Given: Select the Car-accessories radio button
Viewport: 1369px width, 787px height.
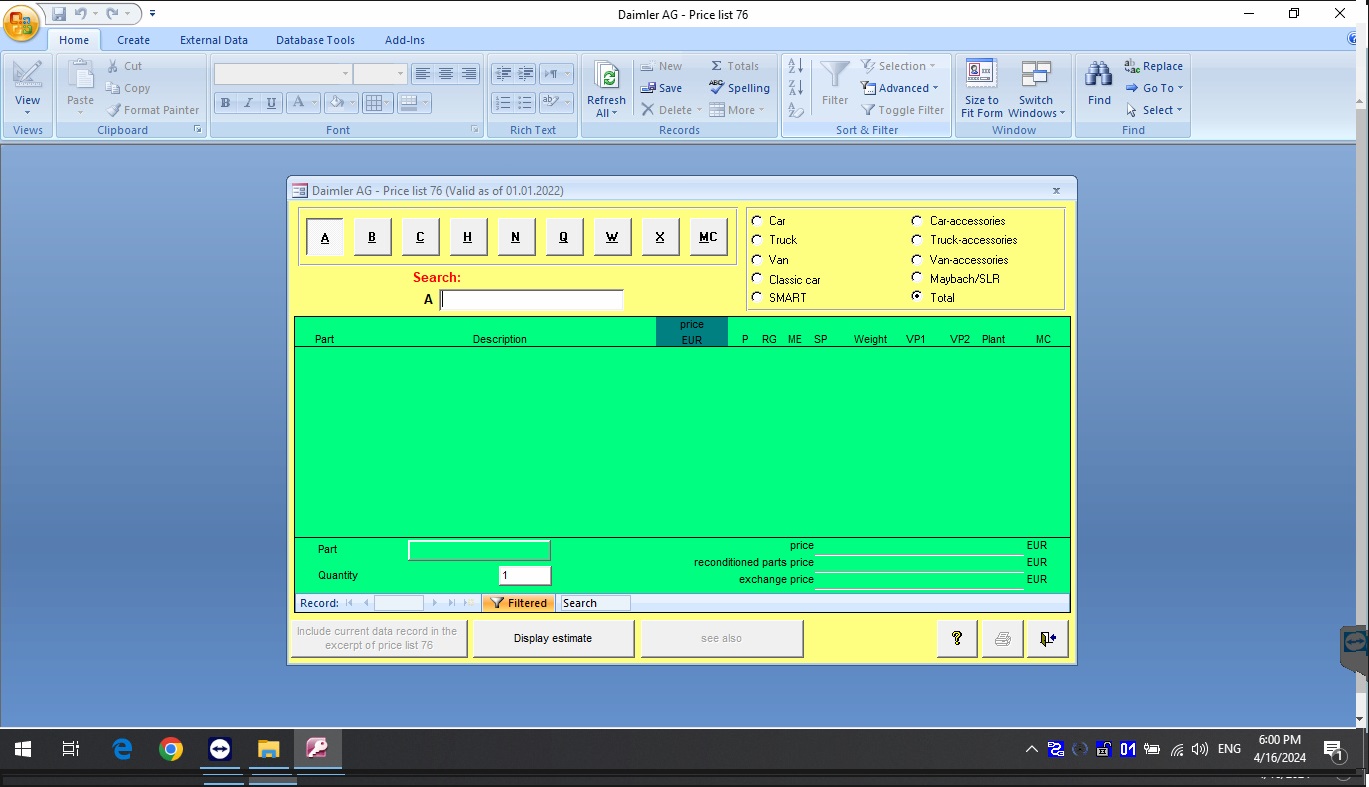Looking at the screenshot, I should tap(917, 221).
